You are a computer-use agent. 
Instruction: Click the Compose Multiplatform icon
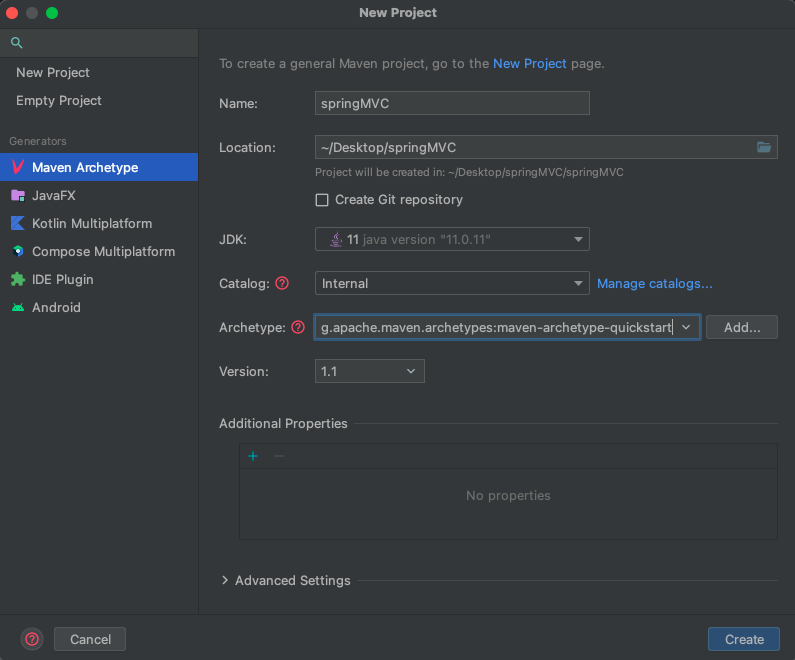(18, 251)
